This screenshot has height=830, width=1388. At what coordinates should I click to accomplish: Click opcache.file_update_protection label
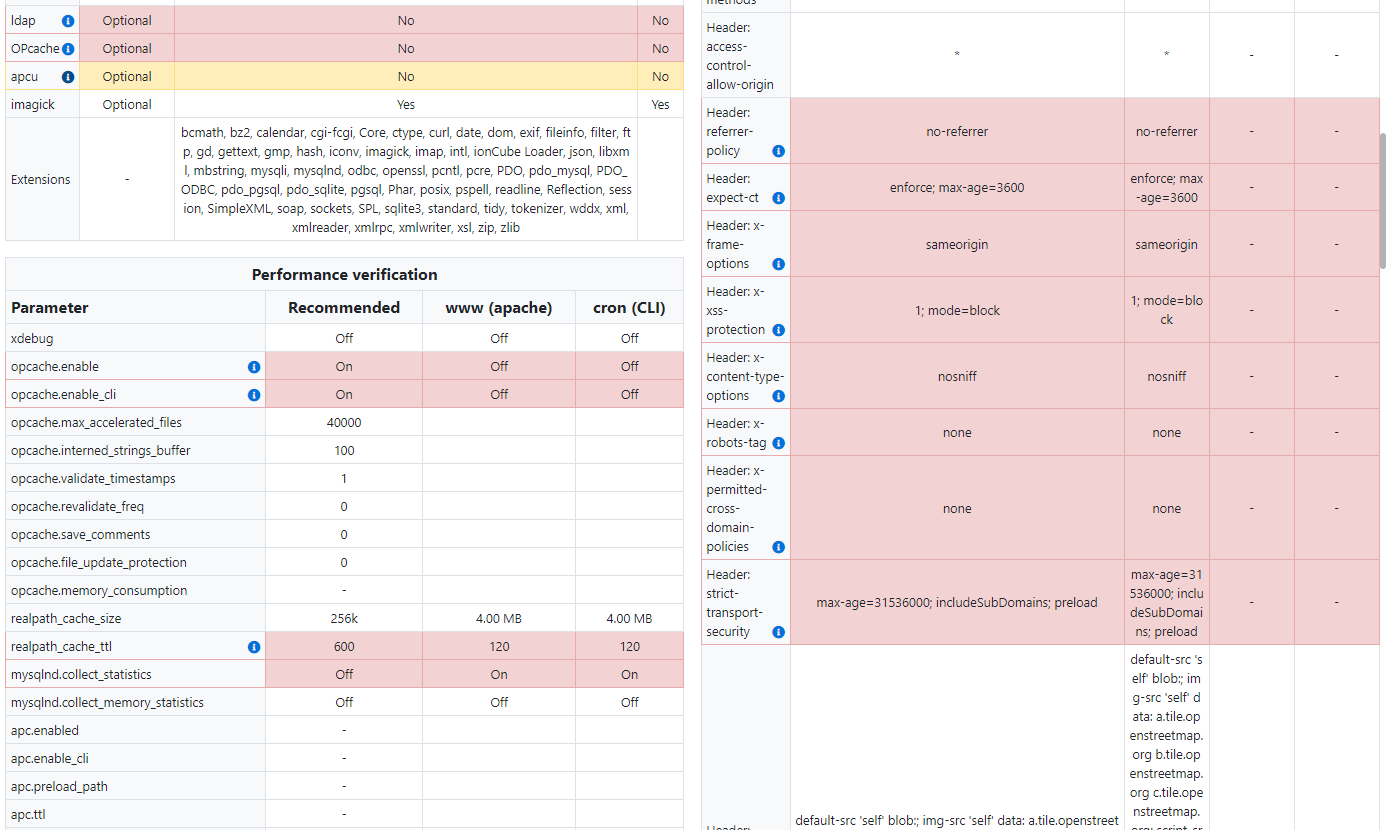click(x=99, y=563)
